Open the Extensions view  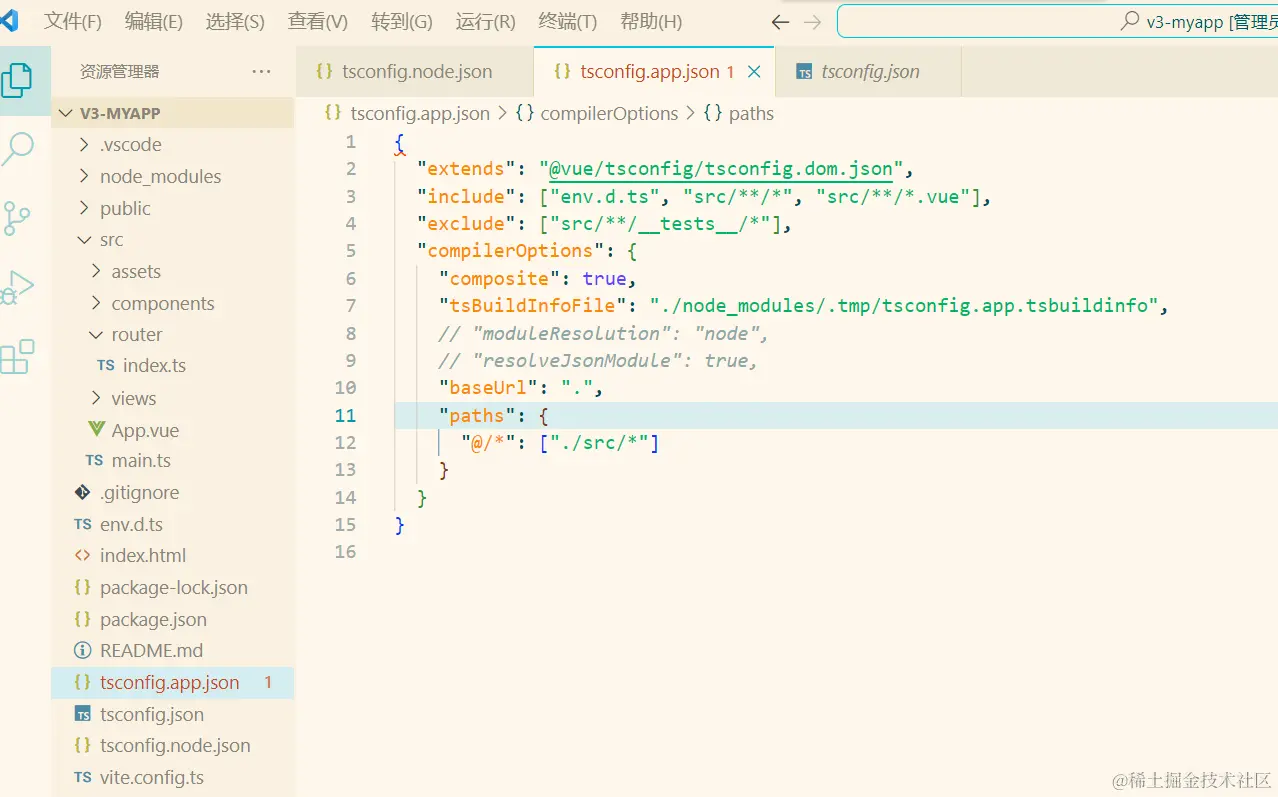click(x=17, y=356)
